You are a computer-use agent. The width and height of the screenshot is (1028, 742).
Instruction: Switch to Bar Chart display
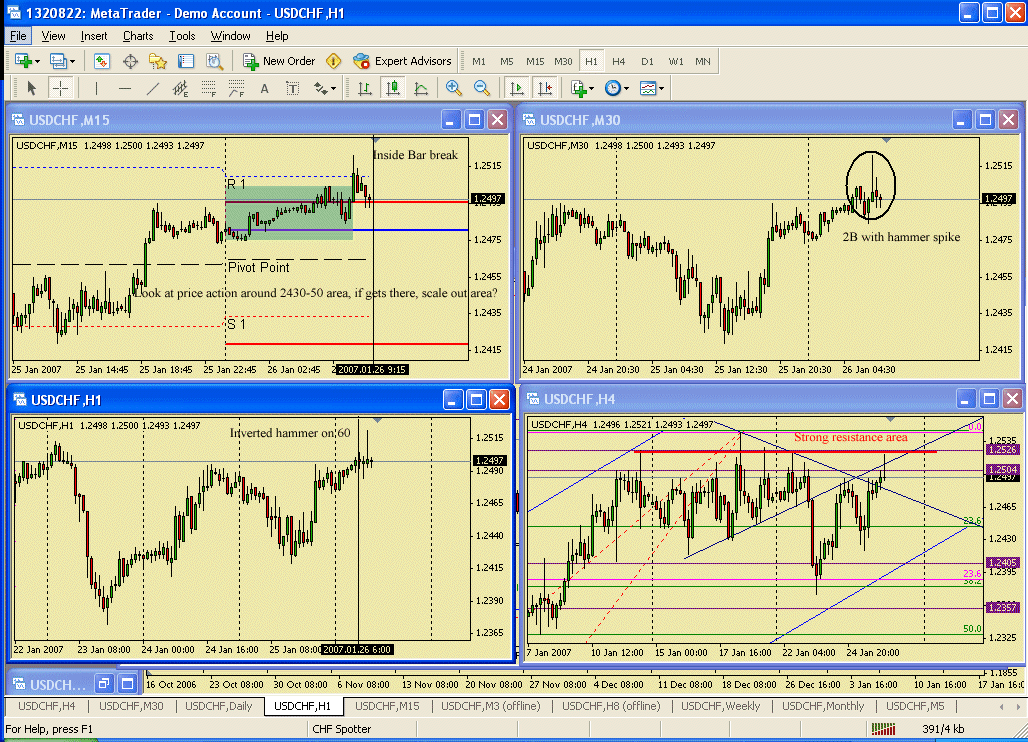click(x=365, y=88)
